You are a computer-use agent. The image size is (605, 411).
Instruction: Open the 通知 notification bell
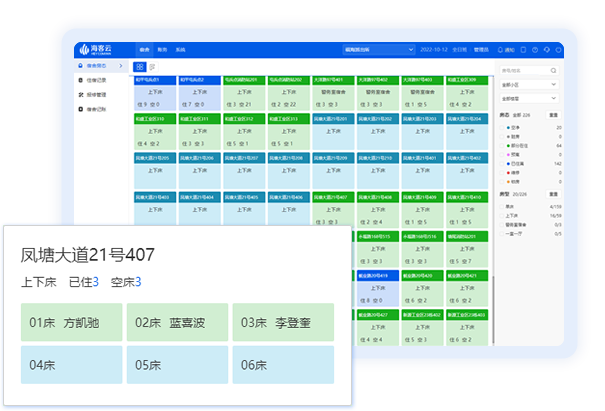coord(505,49)
